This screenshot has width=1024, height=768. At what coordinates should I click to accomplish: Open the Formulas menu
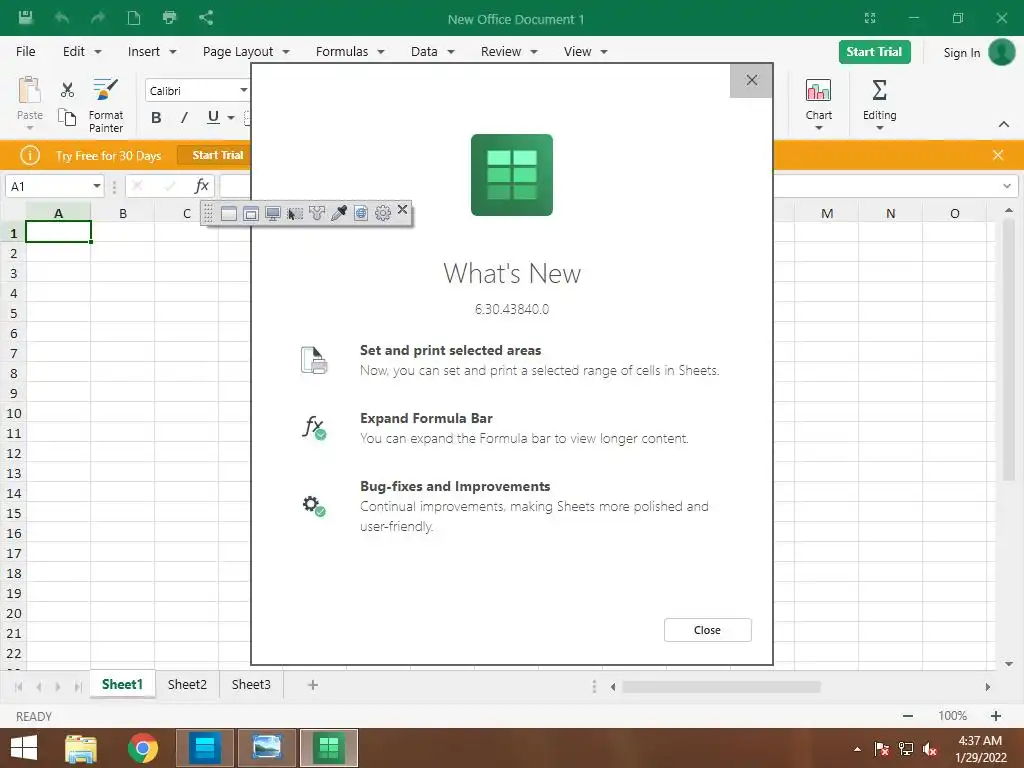[350, 52]
